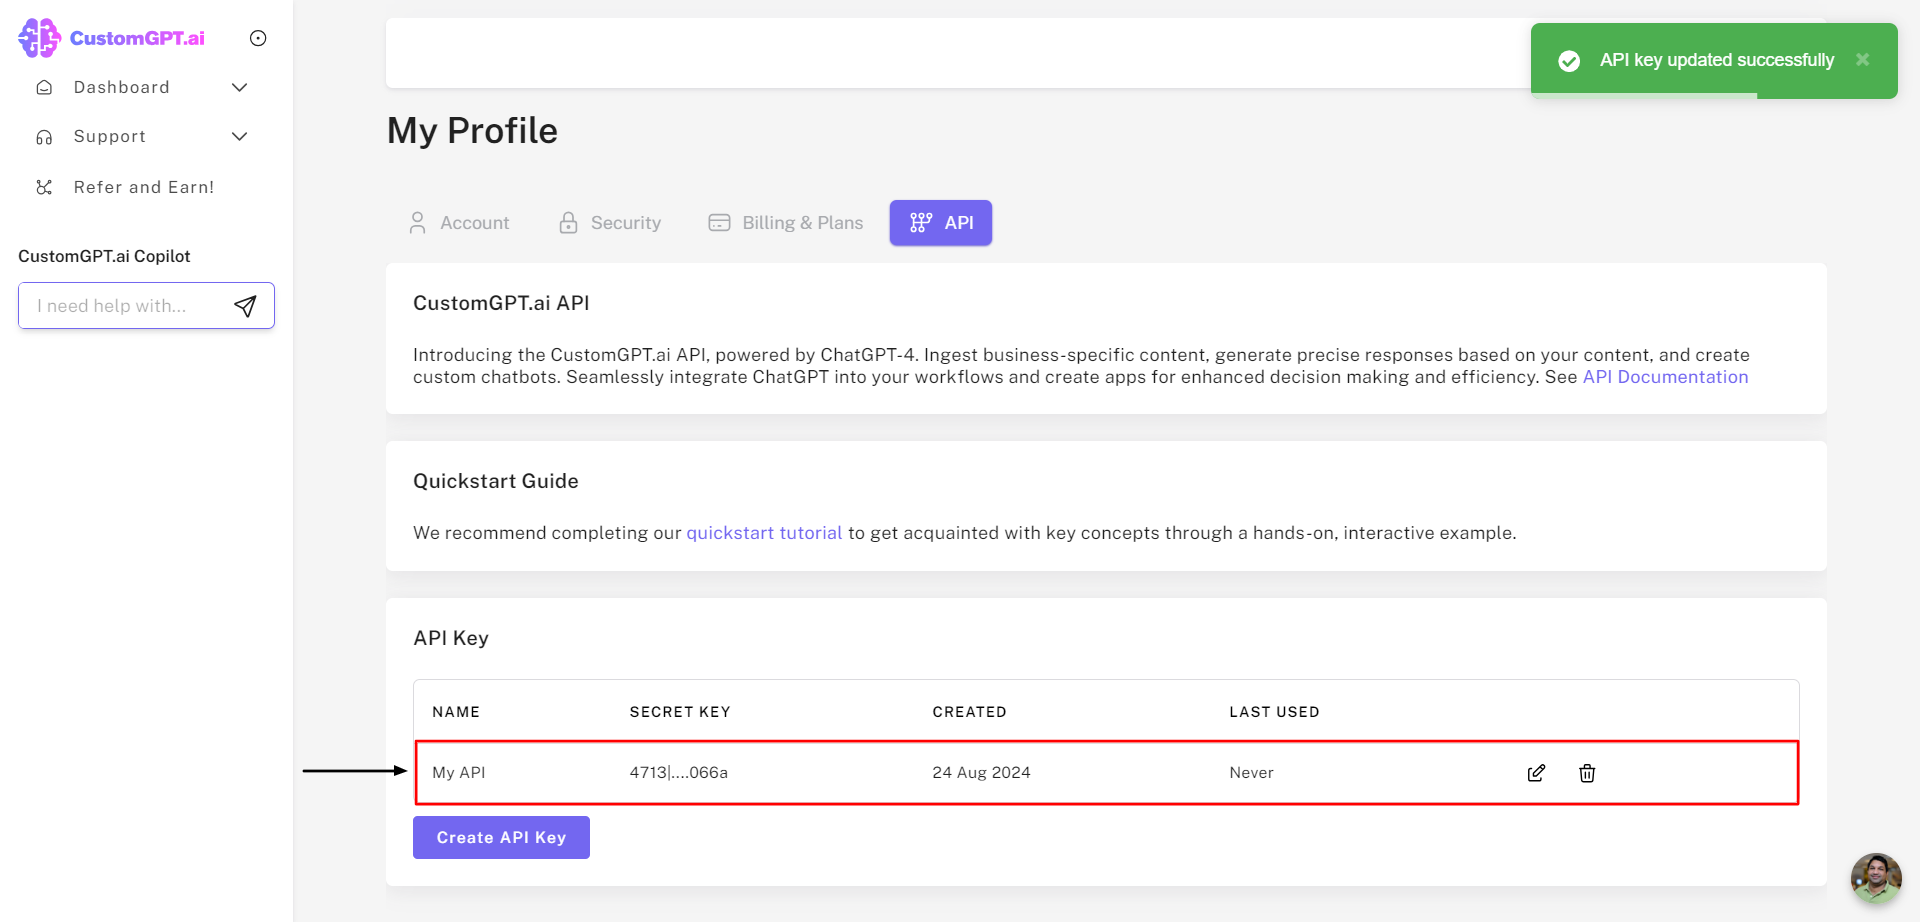The width and height of the screenshot is (1920, 922).
Task: Click the 24 Aug 2024 created date
Action: pos(982,772)
